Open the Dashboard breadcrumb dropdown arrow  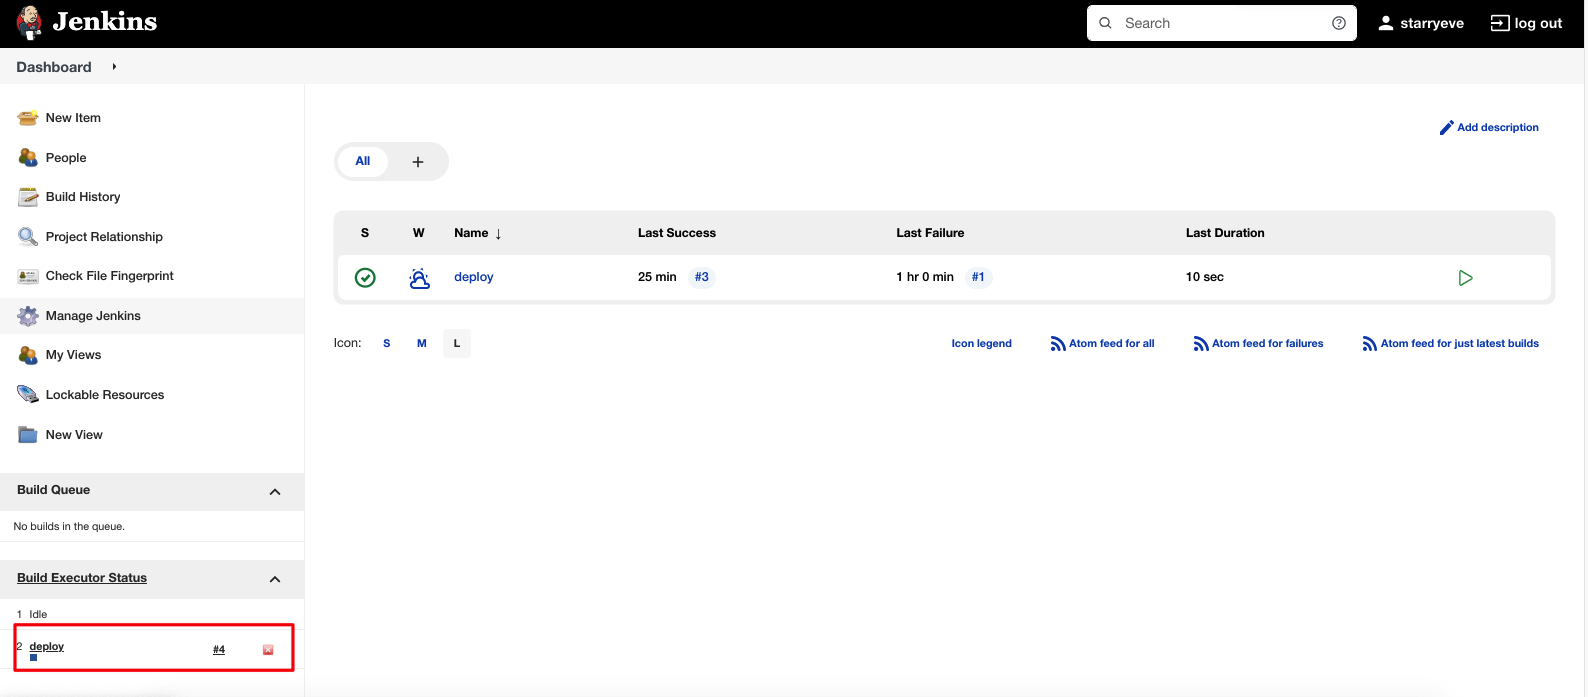tap(114, 67)
